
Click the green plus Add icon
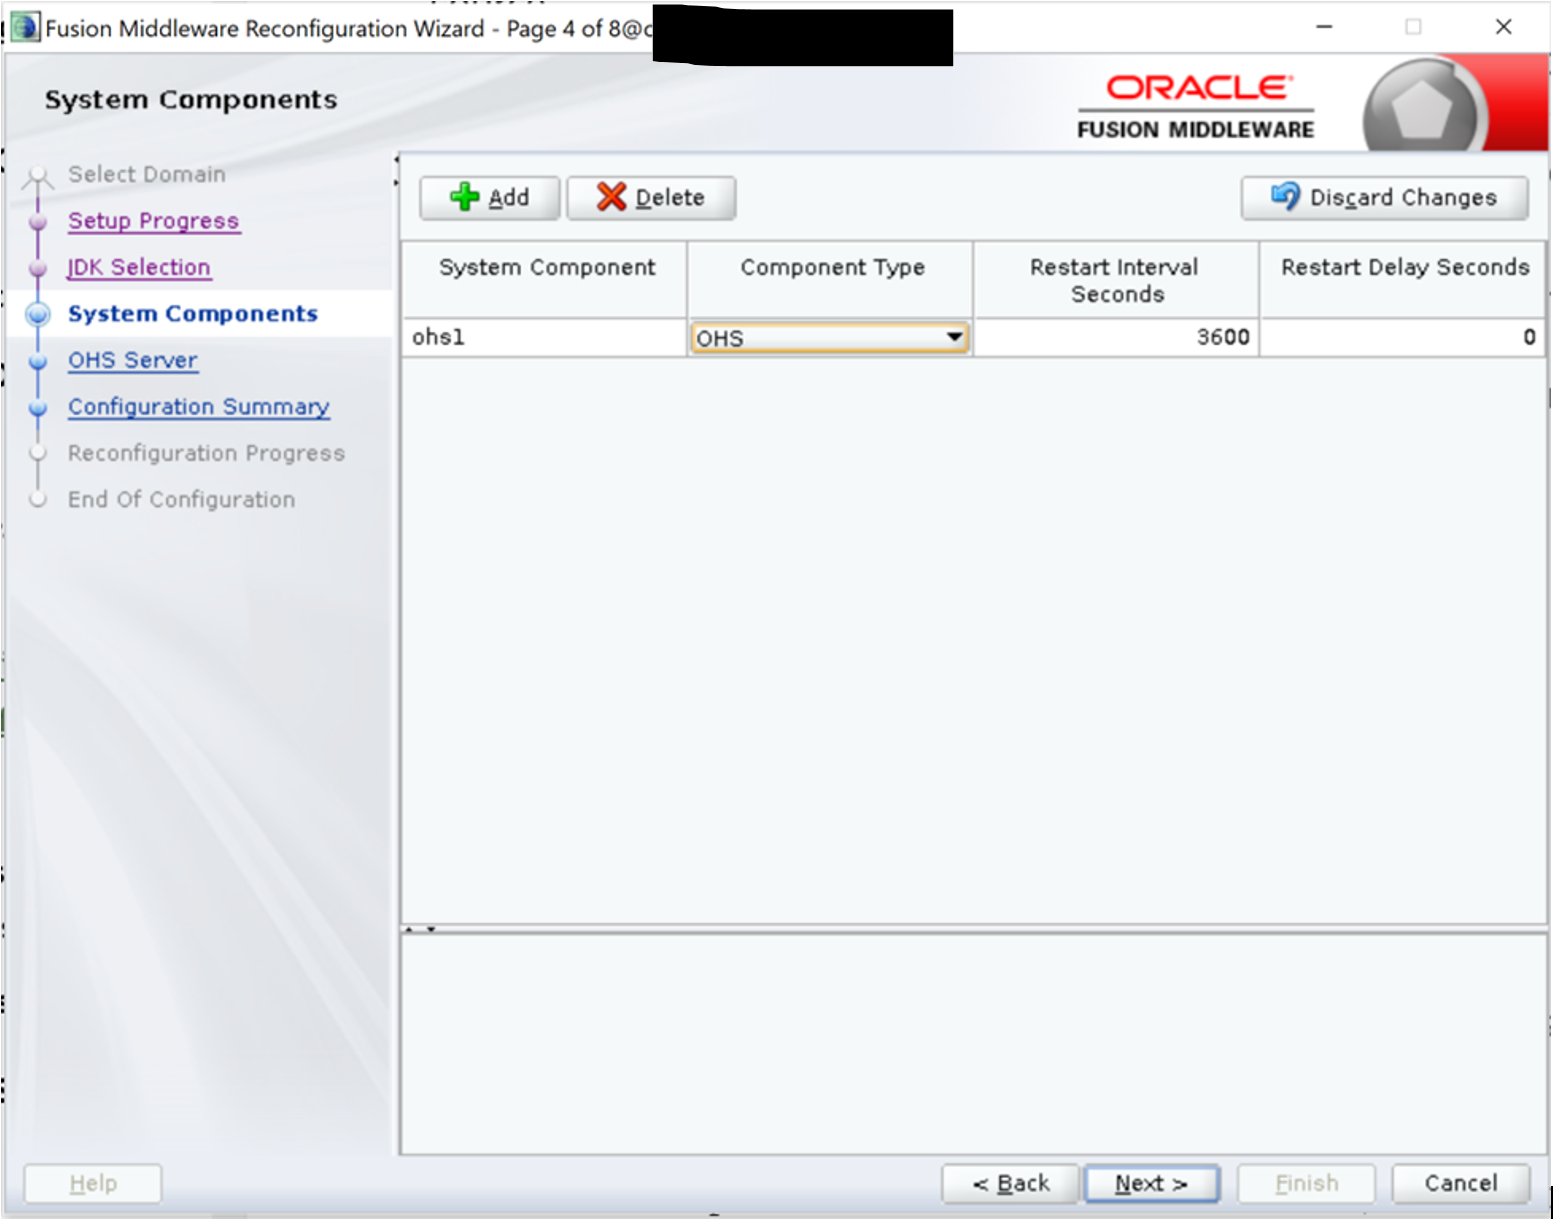pos(464,197)
